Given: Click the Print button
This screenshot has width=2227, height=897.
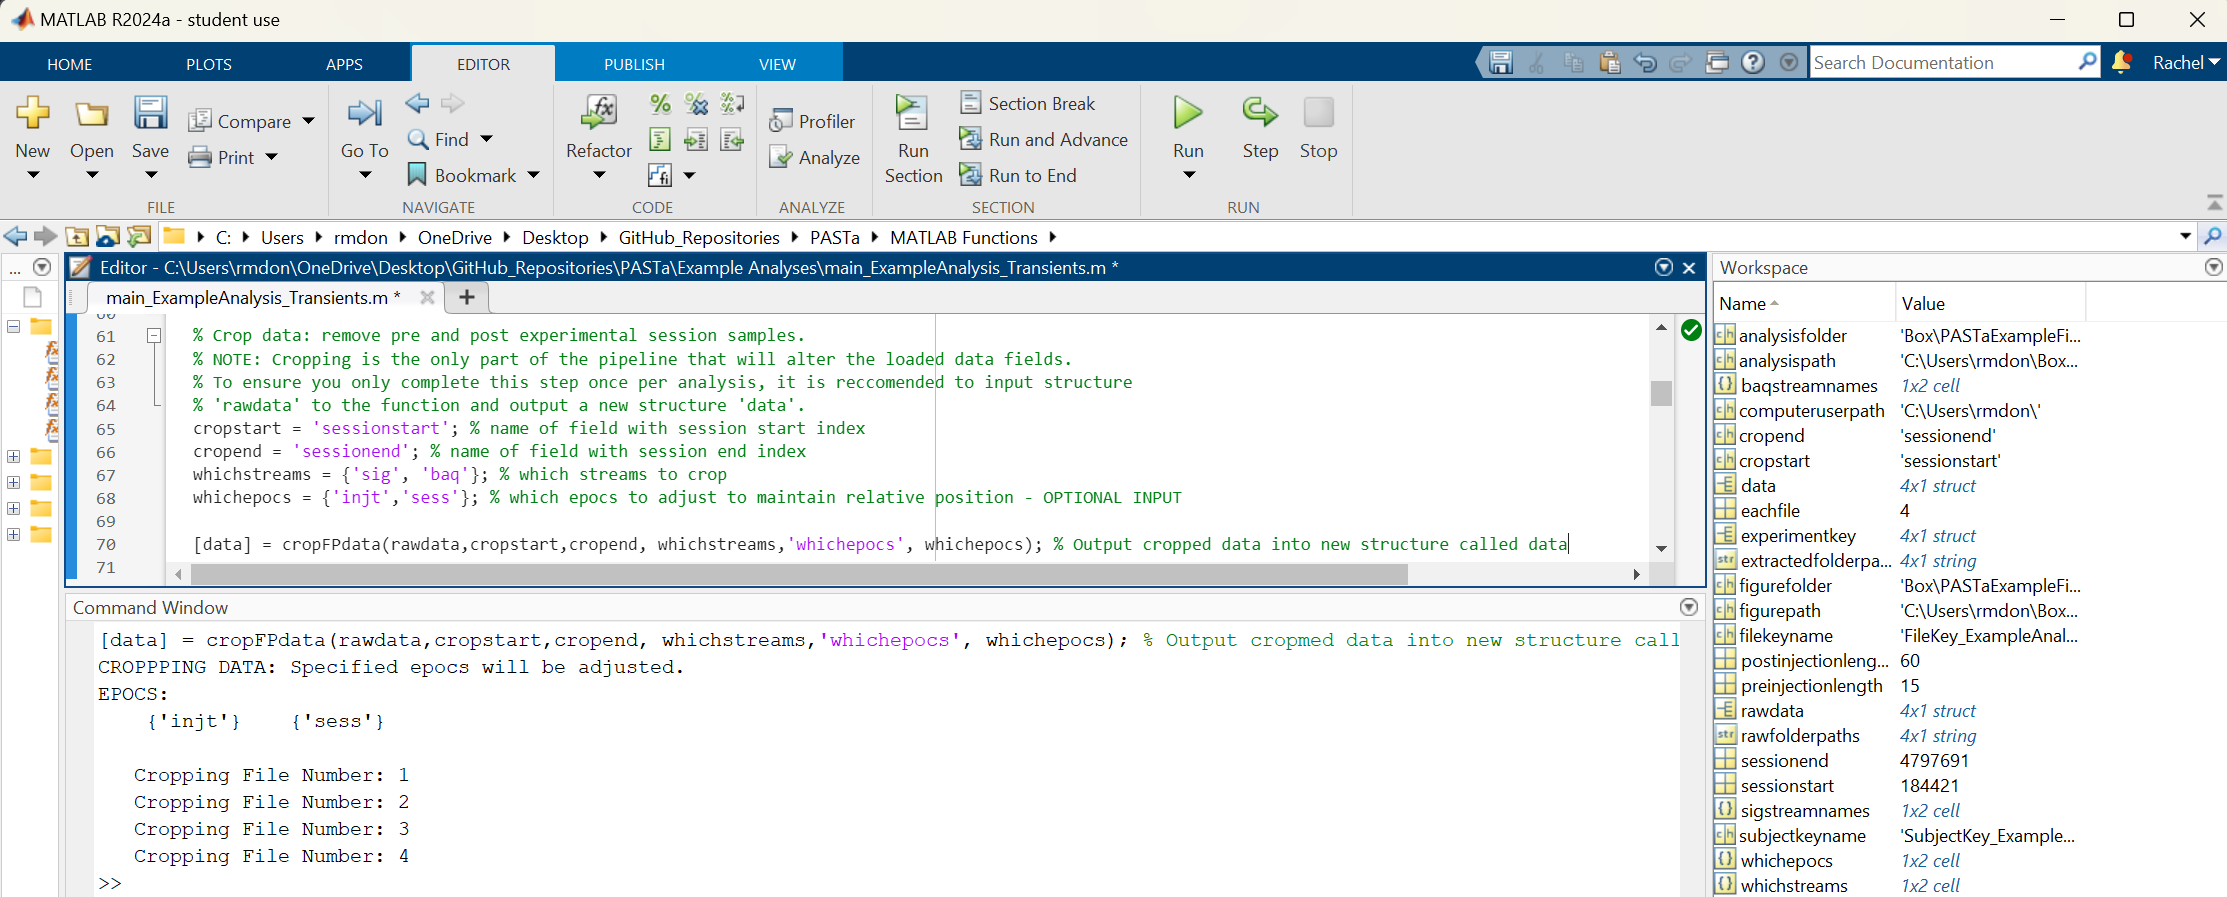Looking at the screenshot, I should [x=222, y=157].
